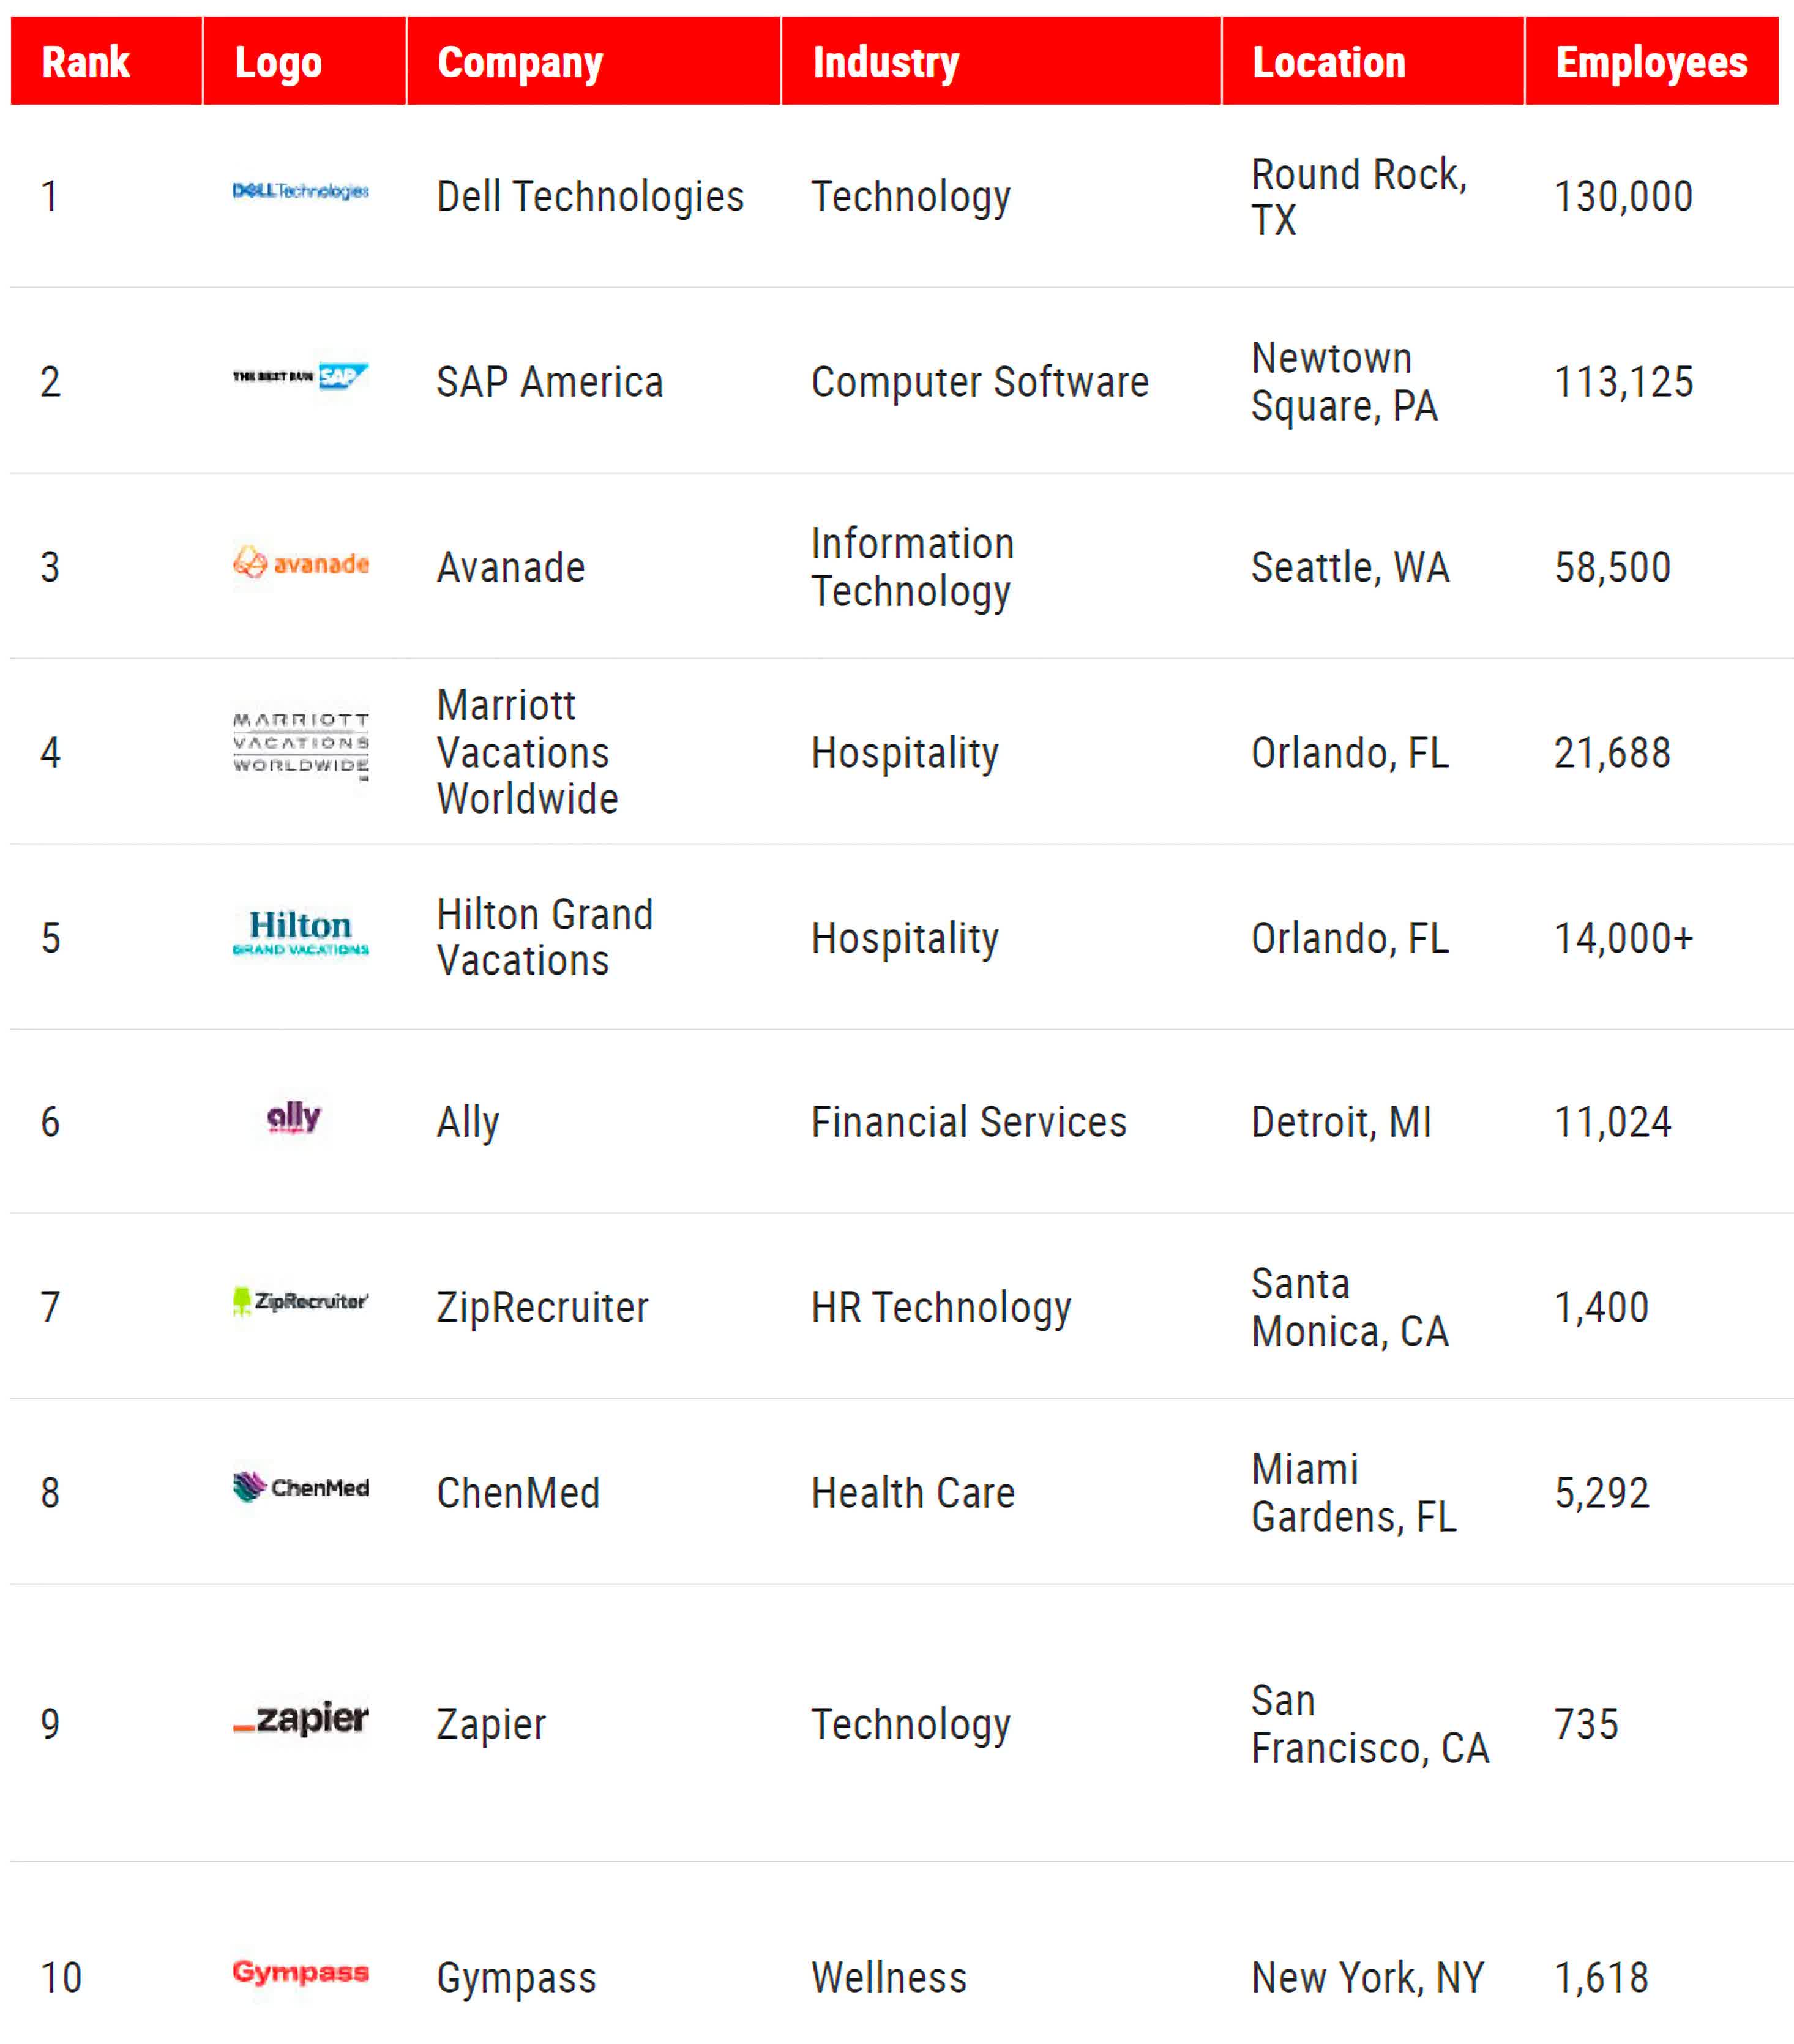The width and height of the screenshot is (1794, 2044).
Task: Click the SAP logo image
Action: click(x=300, y=377)
